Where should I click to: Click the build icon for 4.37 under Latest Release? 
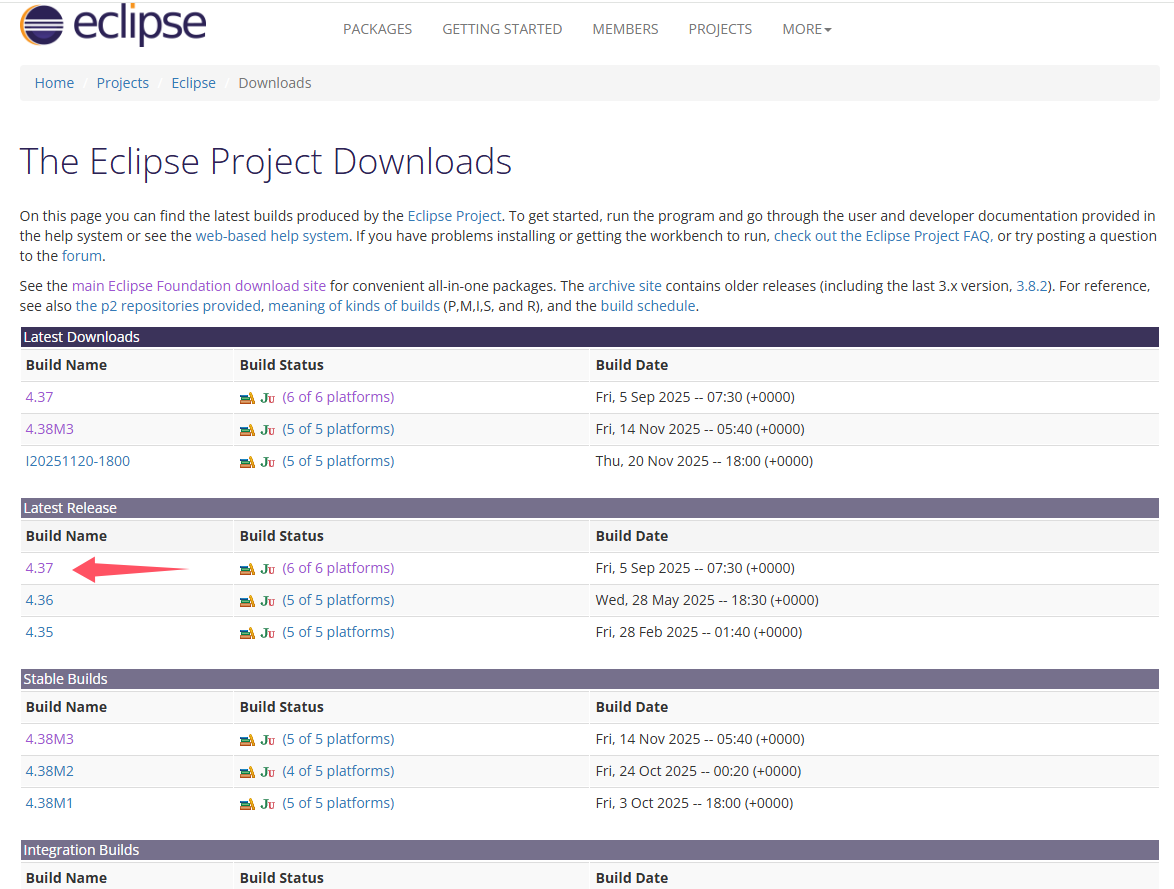[x=247, y=570]
